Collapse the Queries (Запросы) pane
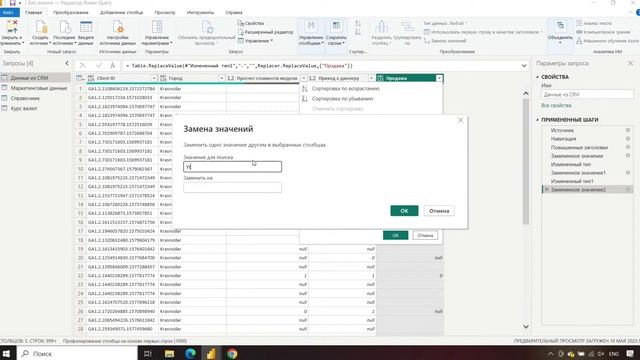This screenshot has height=360, width=640. click(67, 63)
